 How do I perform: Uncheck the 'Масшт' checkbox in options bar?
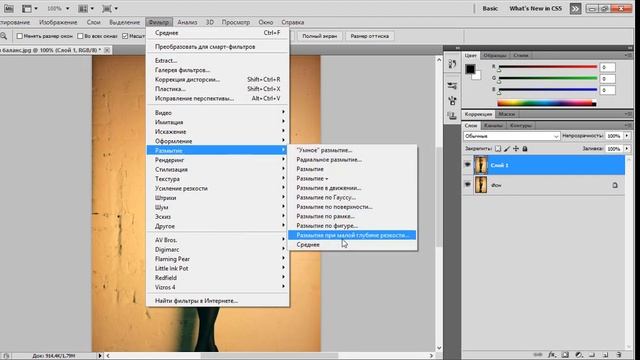pyautogui.click(x=125, y=36)
